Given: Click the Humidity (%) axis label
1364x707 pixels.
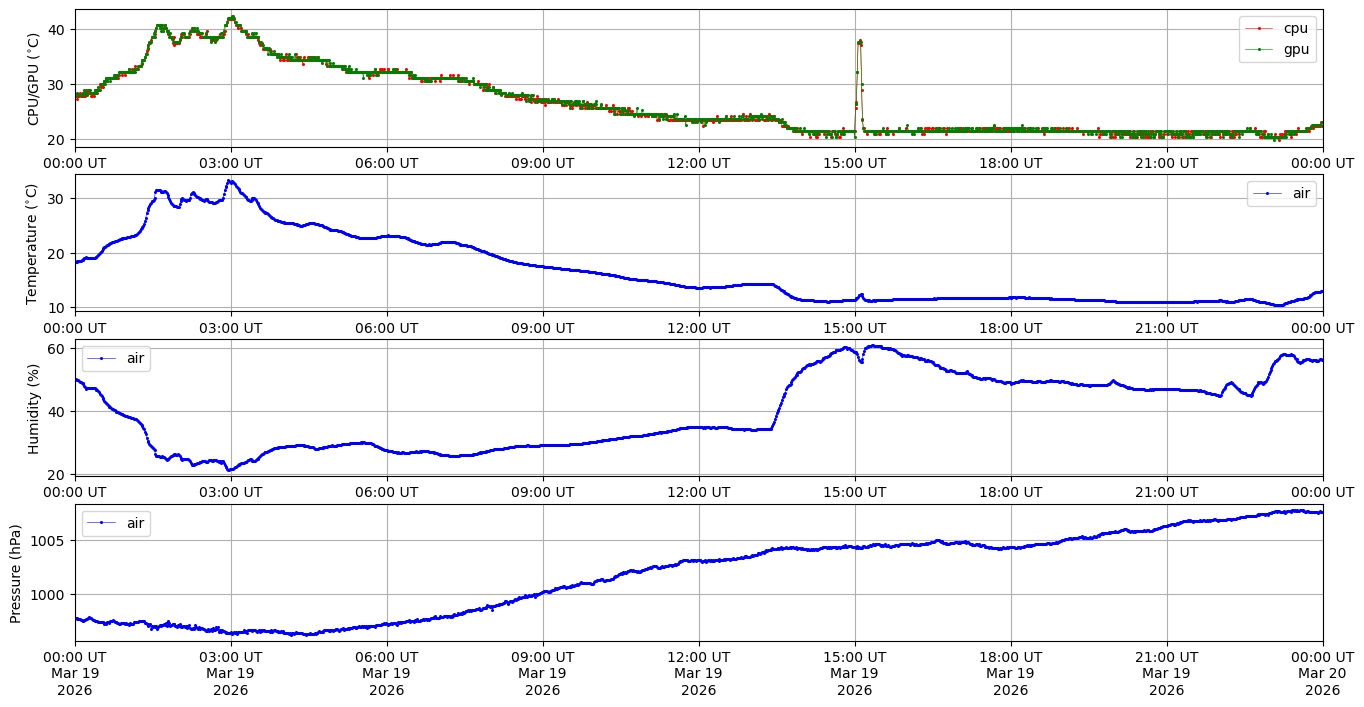Looking at the screenshot, I should 33,408.
